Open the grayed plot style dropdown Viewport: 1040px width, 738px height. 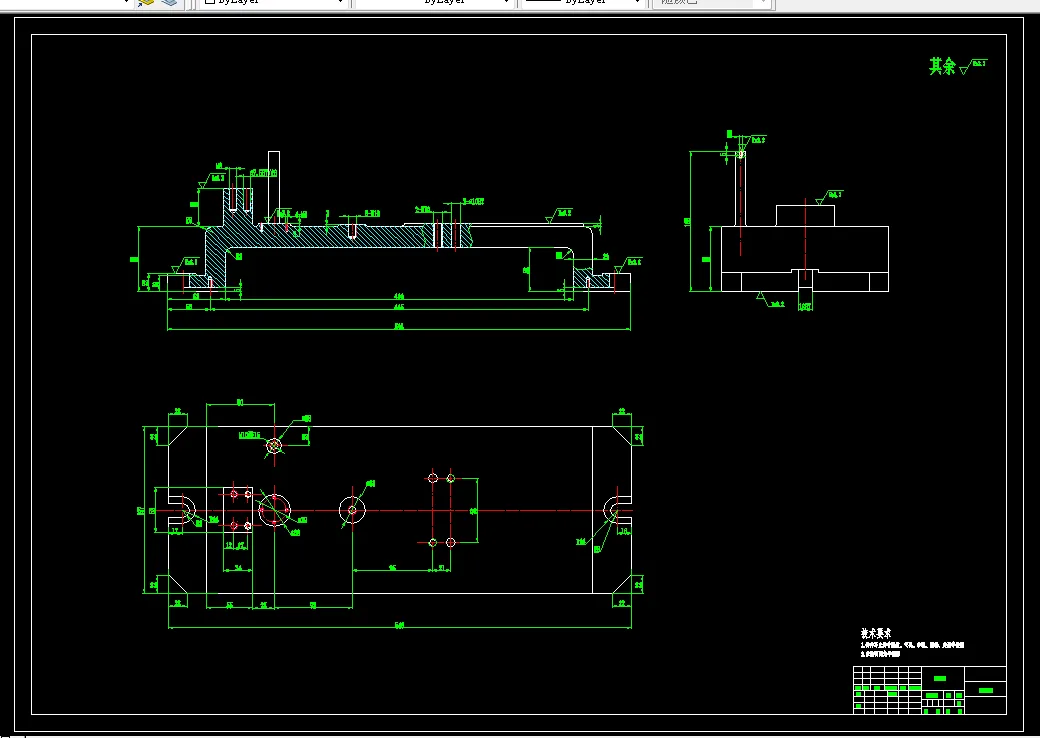click(x=712, y=3)
